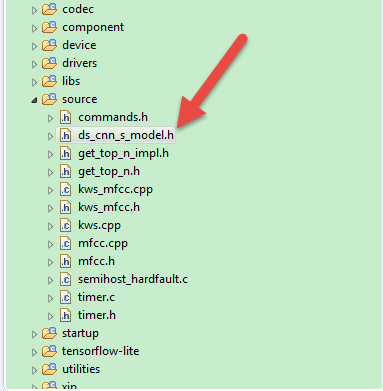Expand the get_top_n.h file node
Screen dimensions: 383x391
click(50, 172)
